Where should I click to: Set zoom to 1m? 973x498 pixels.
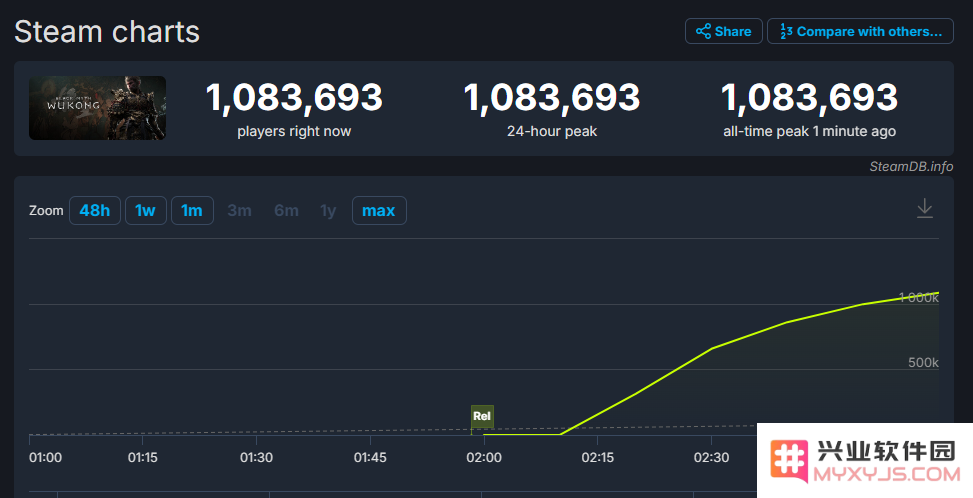(192, 210)
